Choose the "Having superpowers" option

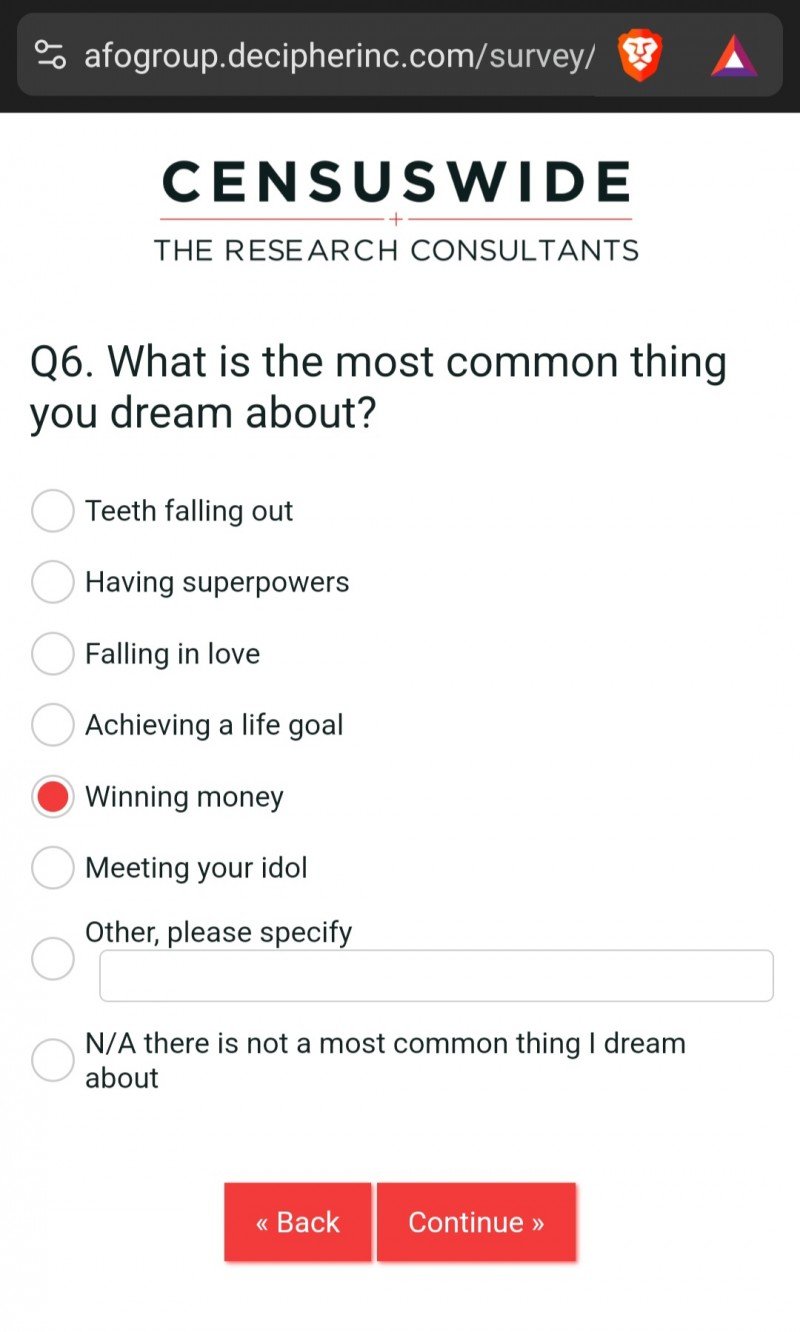pyautogui.click(x=53, y=582)
